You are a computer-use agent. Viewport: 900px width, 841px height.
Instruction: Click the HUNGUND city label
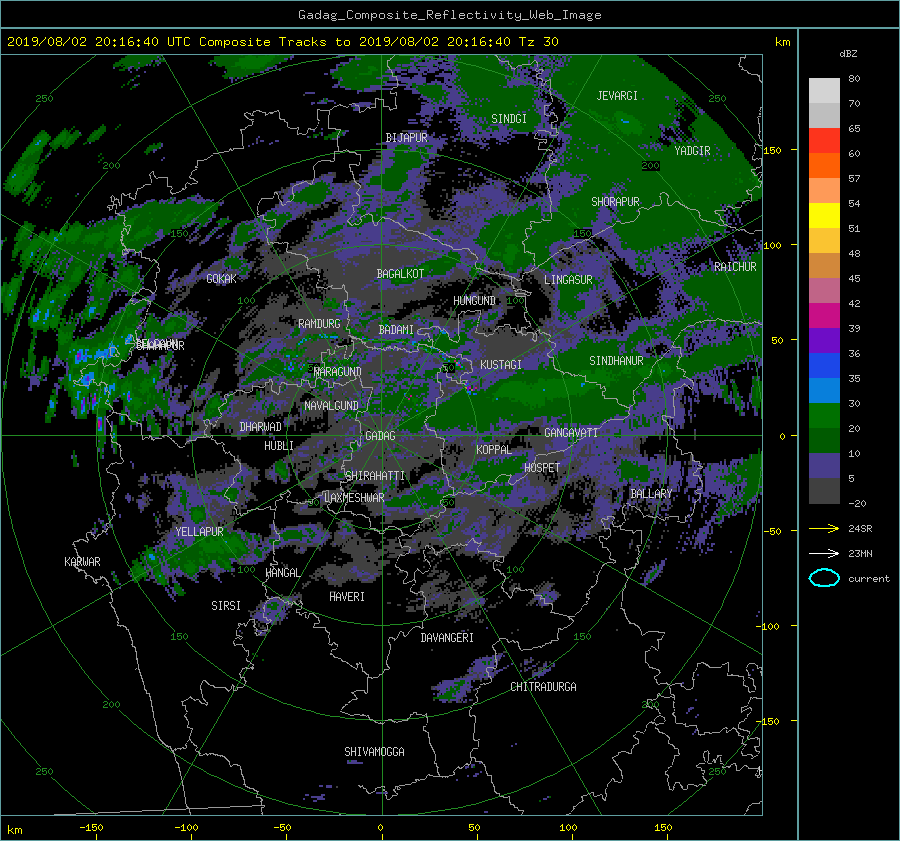pyautogui.click(x=474, y=300)
